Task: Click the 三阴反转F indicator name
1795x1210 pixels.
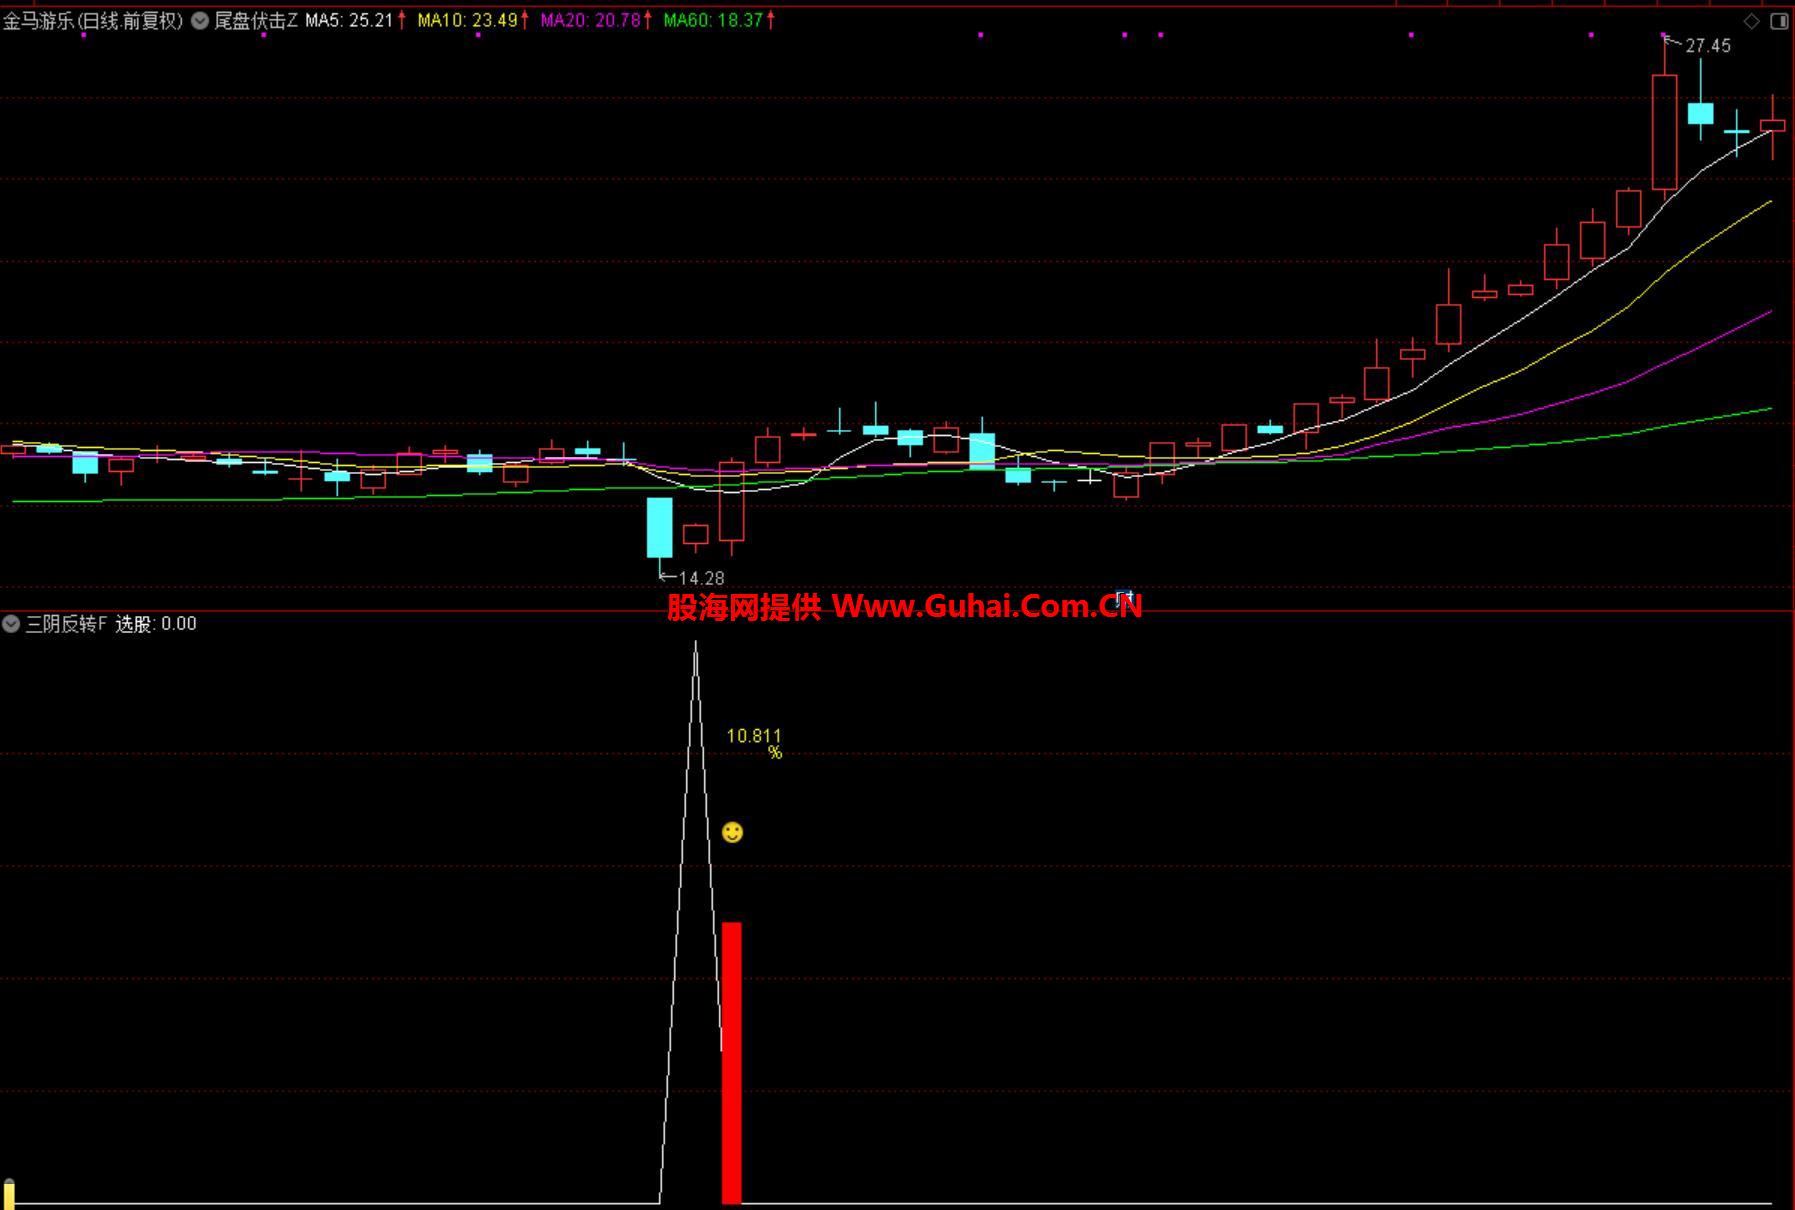Action: pyautogui.click(x=66, y=624)
